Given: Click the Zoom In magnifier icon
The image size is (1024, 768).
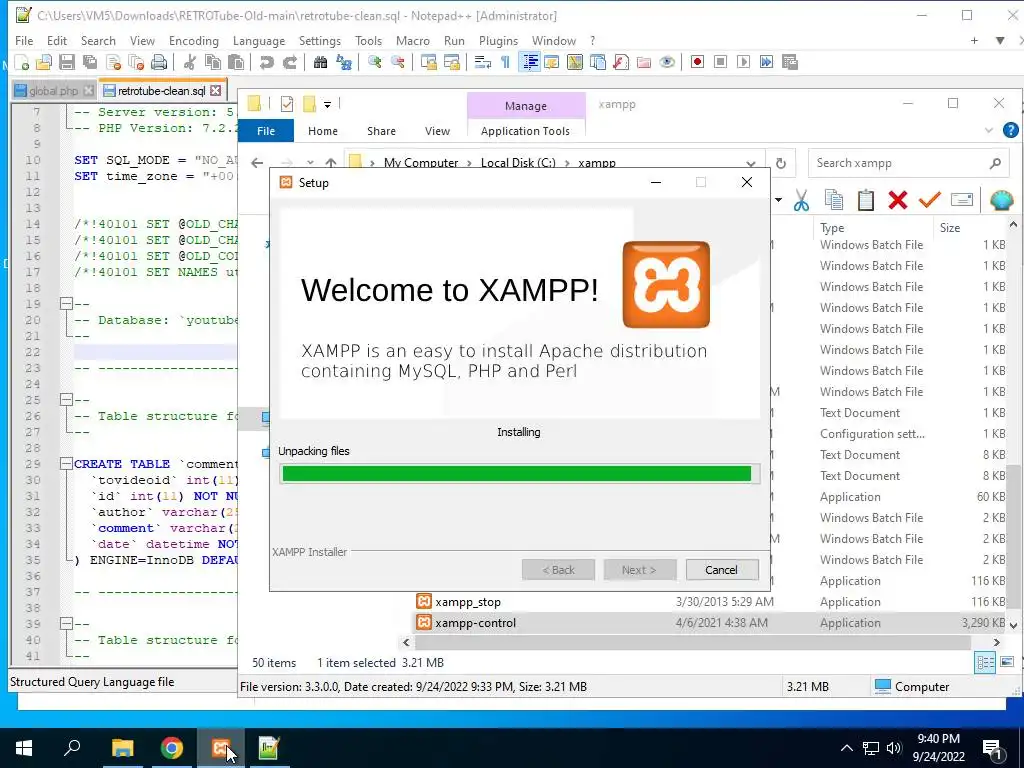Looking at the screenshot, I should point(375,62).
